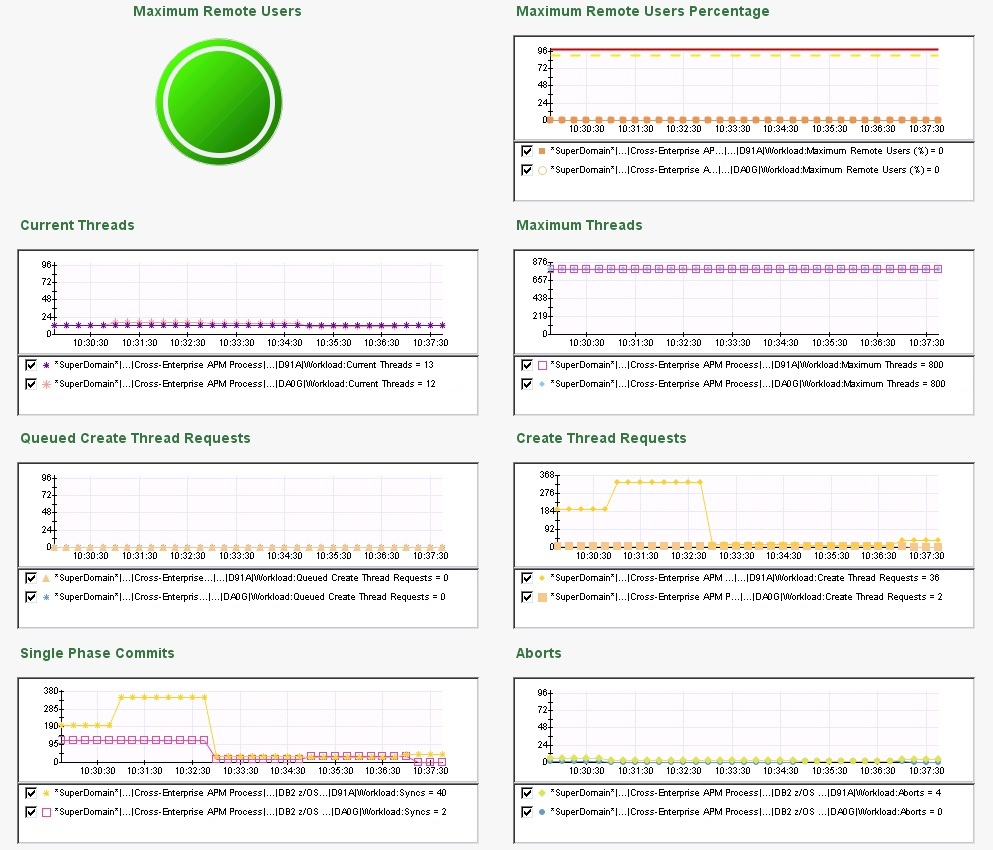Click orange square marker for D91A Remote Users legend
Viewport: 993px width, 850px height.
pyautogui.click(x=542, y=151)
